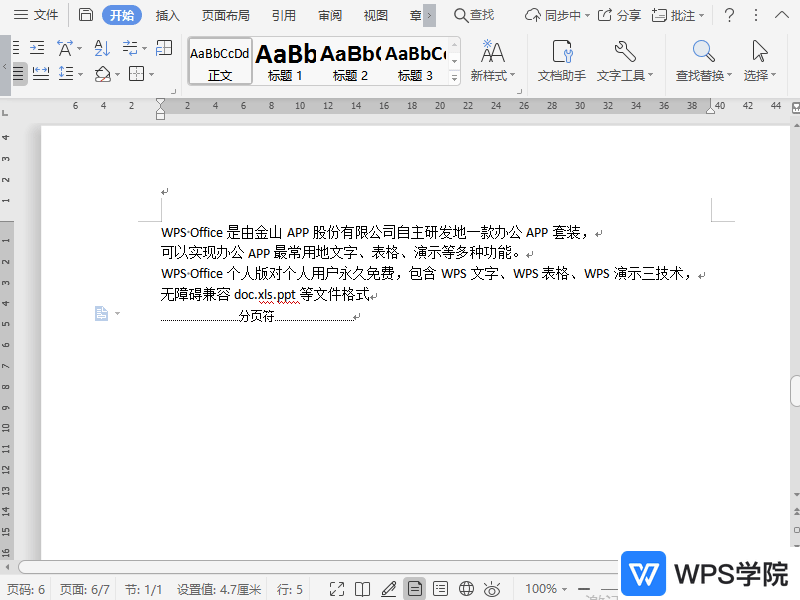The height and width of the screenshot is (600, 800).
Task: Click the alphabetical sort icon
Action: (x=102, y=47)
